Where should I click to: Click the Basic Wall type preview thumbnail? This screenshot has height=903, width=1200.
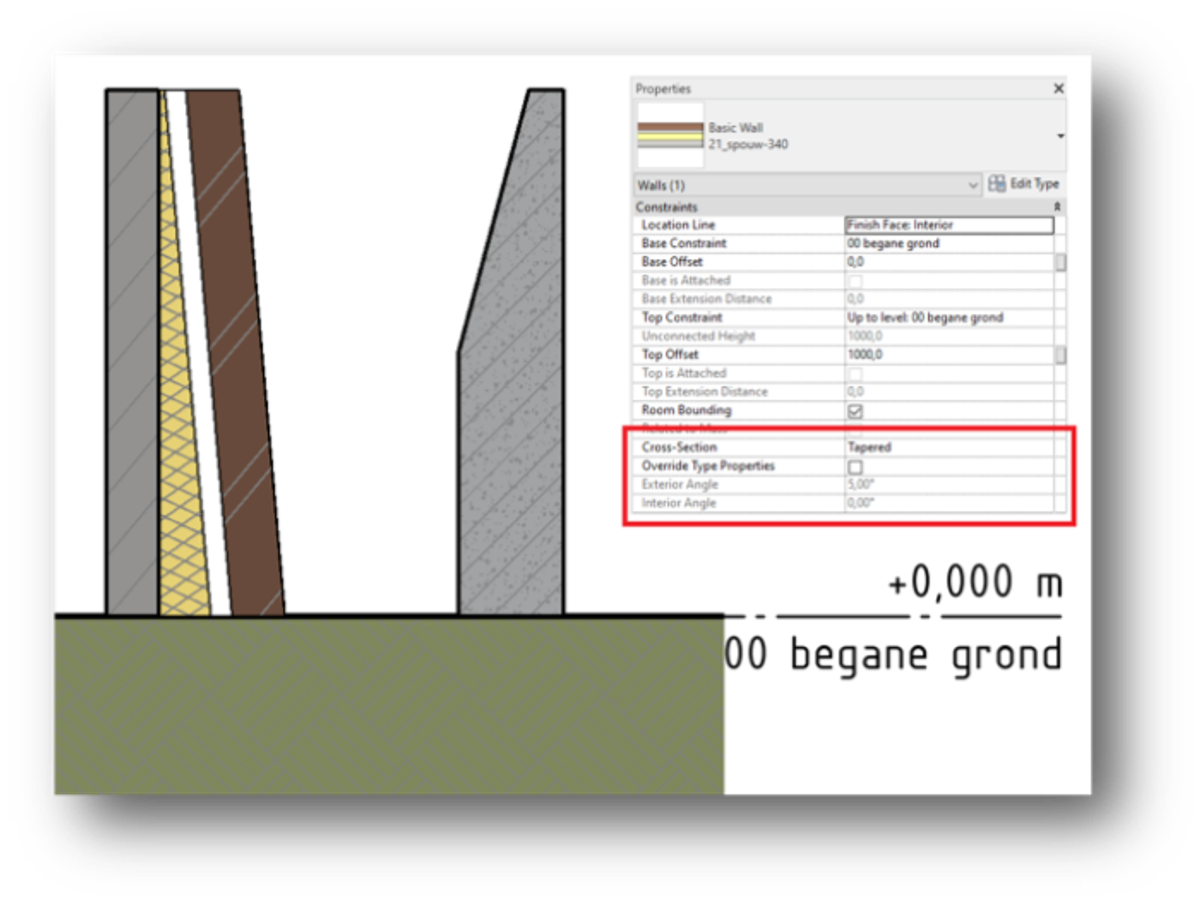tap(670, 135)
